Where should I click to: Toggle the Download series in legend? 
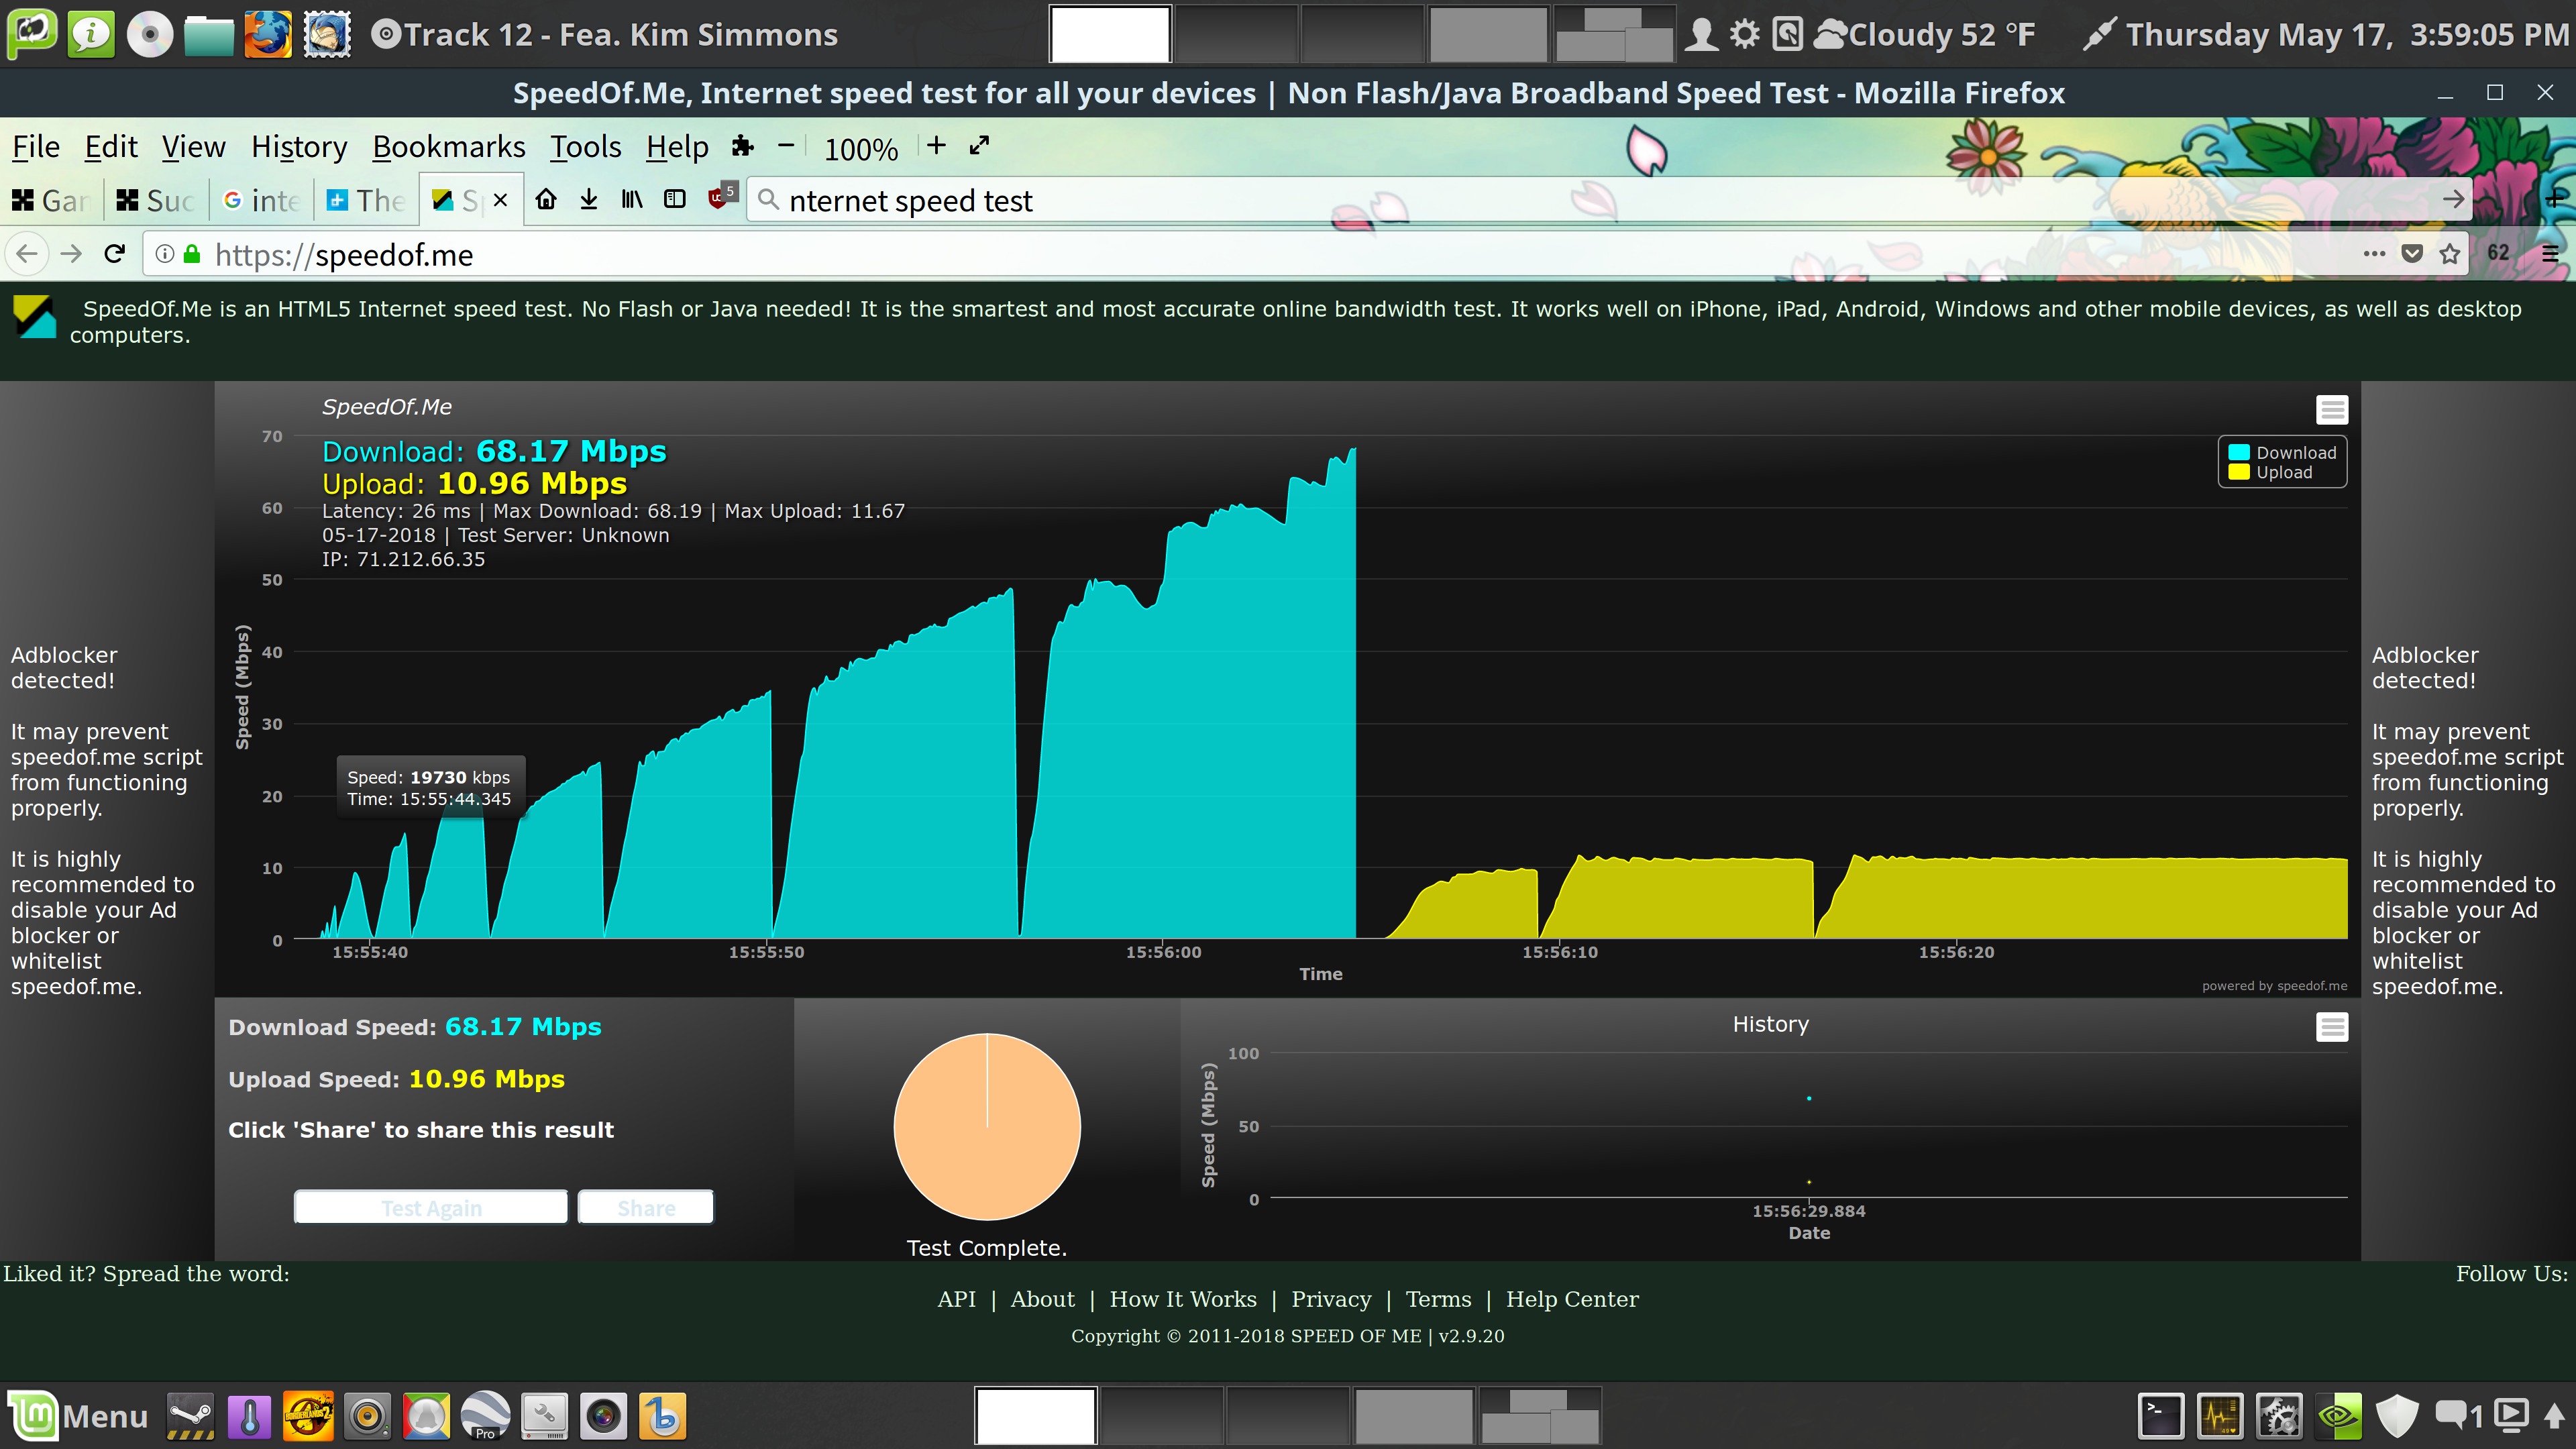click(x=2283, y=452)
